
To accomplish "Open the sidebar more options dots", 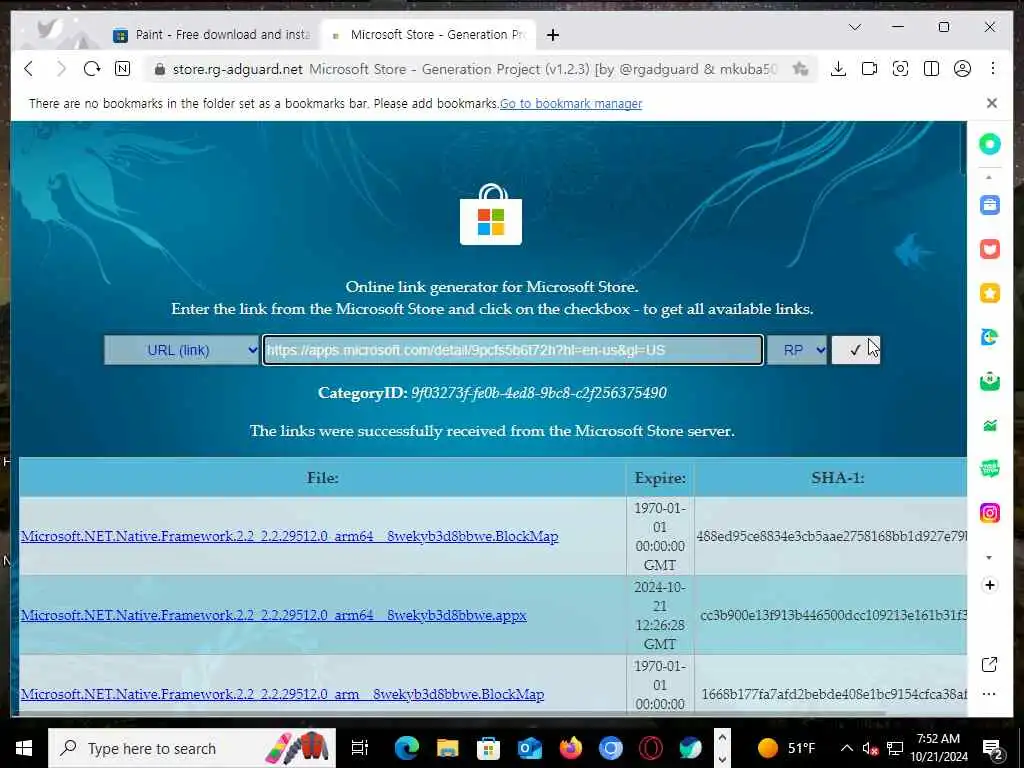I will tap(989, 694).
